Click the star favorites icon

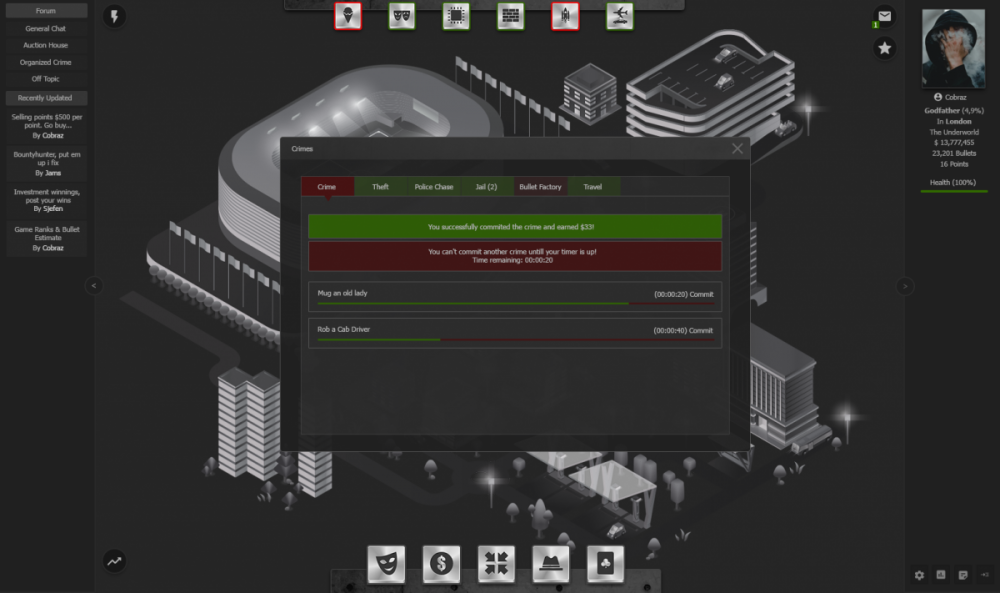coord(884,48)
